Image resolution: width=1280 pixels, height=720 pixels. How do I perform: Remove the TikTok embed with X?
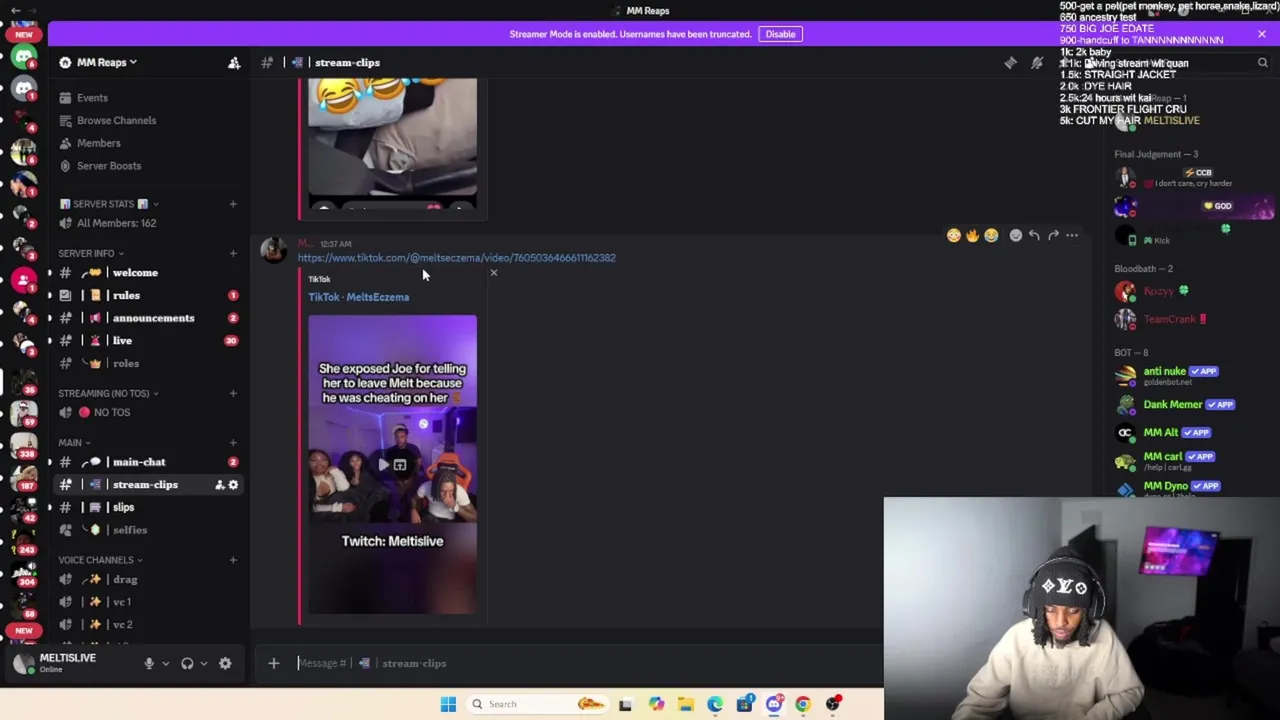tap(493, 272)
